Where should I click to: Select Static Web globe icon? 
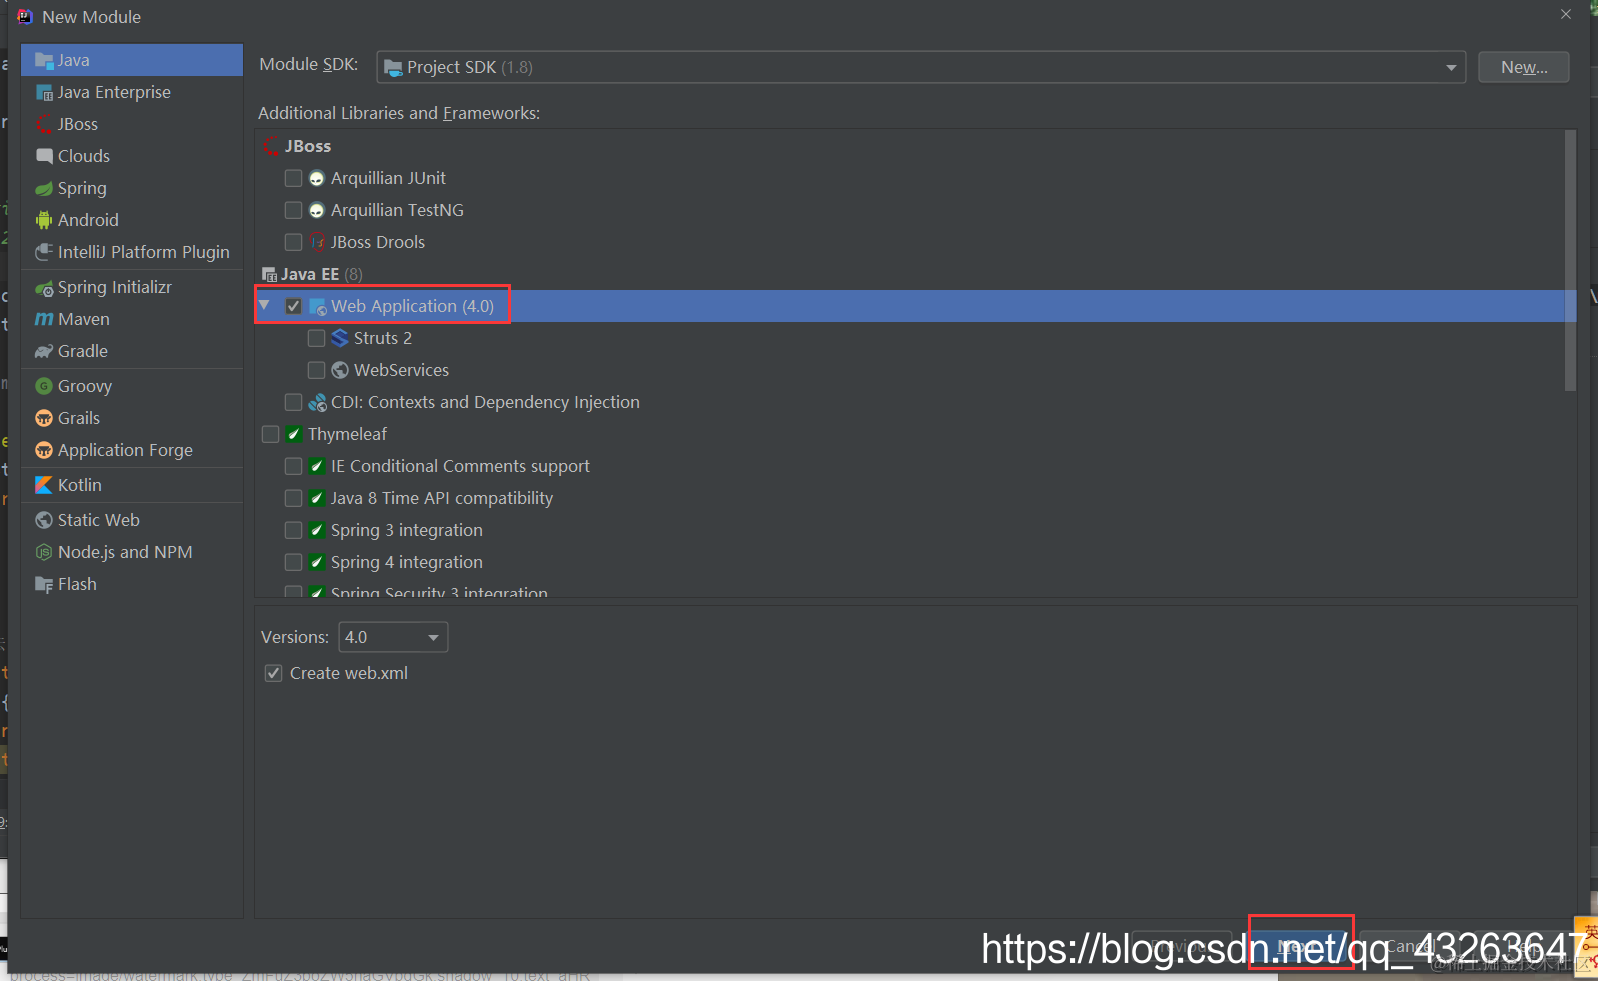(44, 520)
